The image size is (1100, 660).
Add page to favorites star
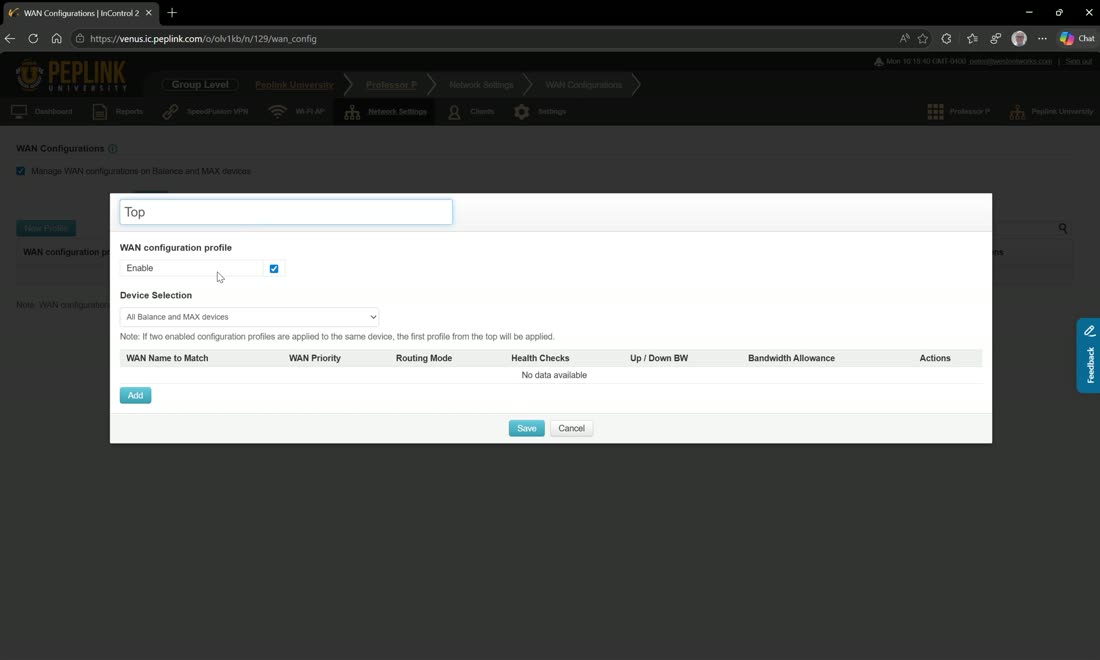(x=923, y=39)
